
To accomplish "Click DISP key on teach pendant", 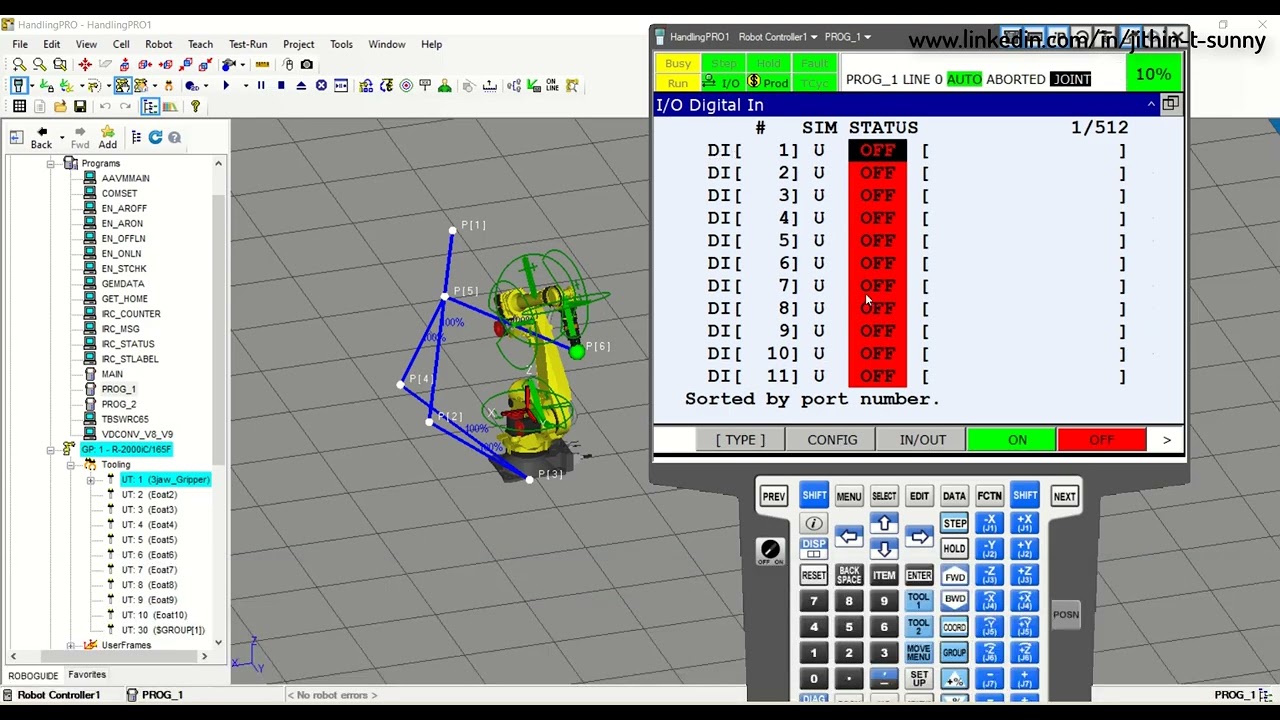I will 814,549.
